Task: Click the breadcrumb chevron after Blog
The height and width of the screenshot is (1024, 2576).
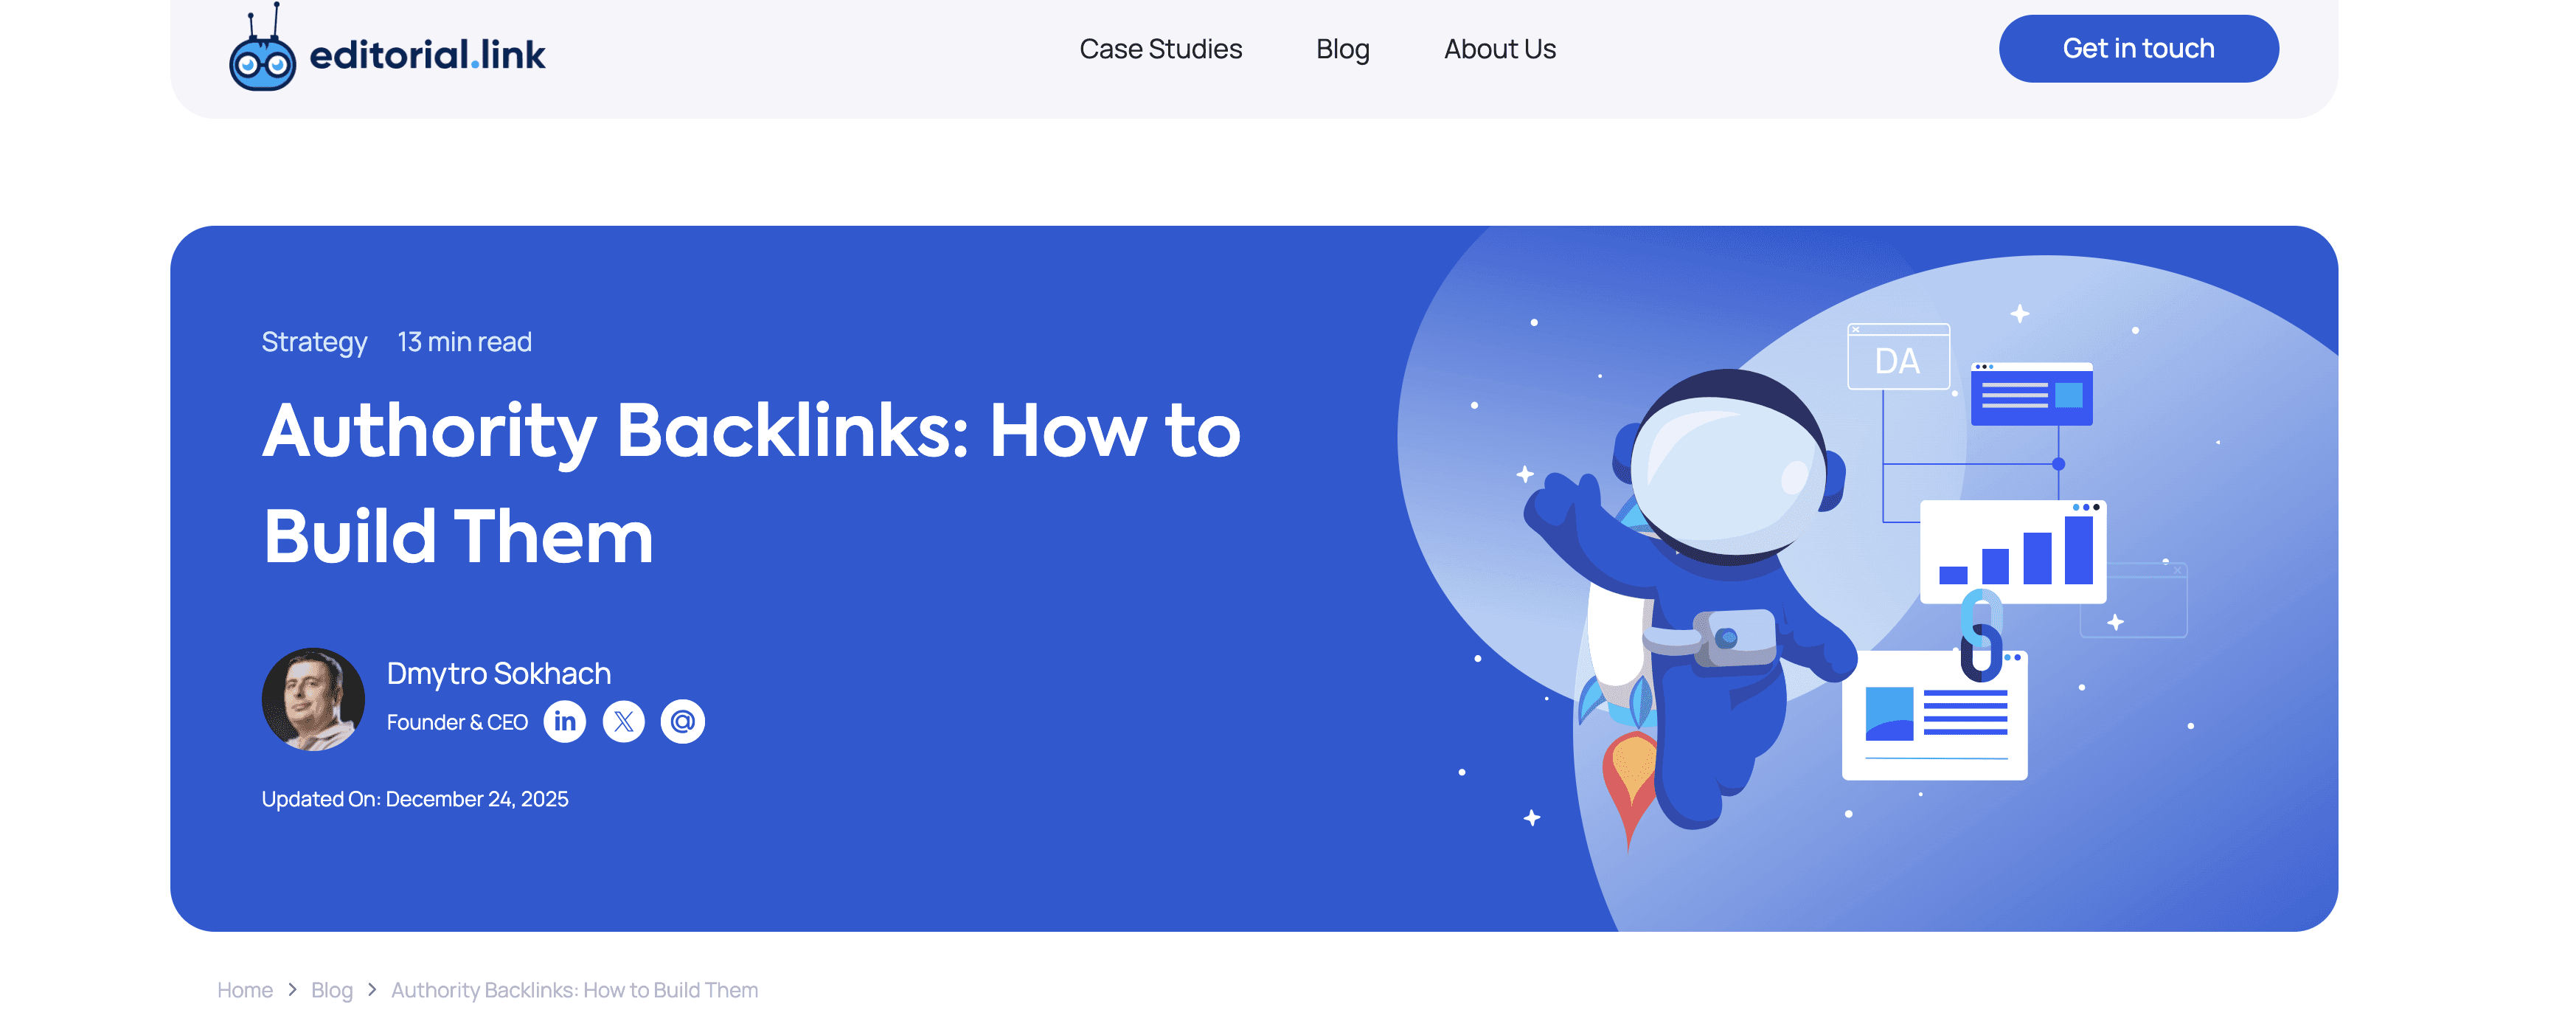Action: 372,989
